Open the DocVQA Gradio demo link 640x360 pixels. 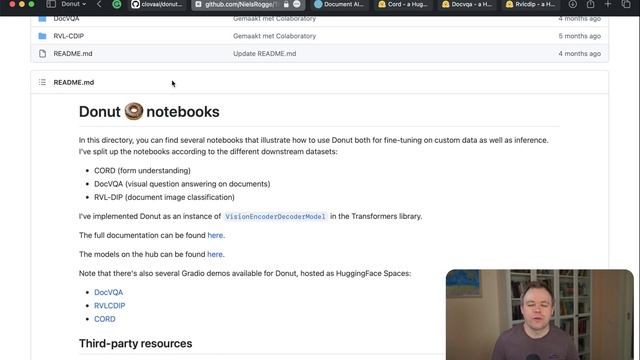(108, 292)
